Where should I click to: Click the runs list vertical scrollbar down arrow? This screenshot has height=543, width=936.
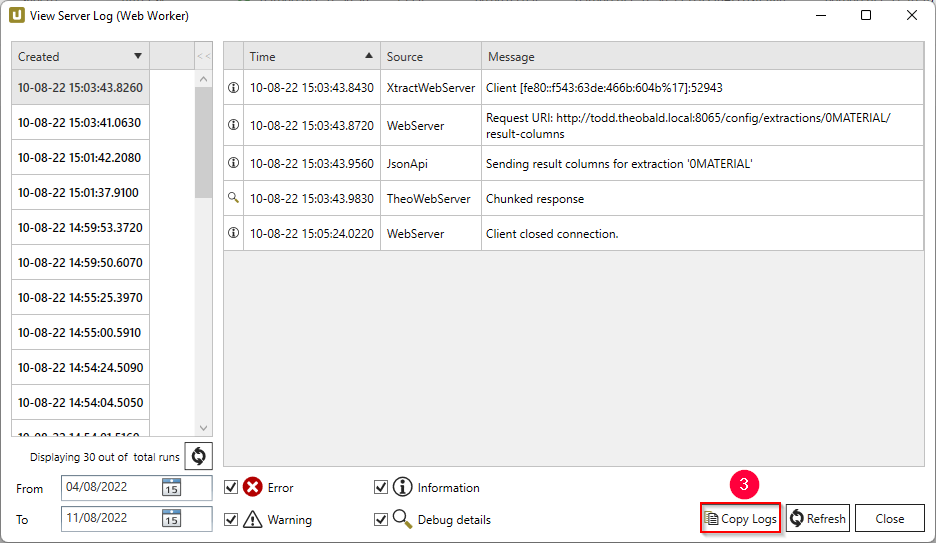(204, 428)
